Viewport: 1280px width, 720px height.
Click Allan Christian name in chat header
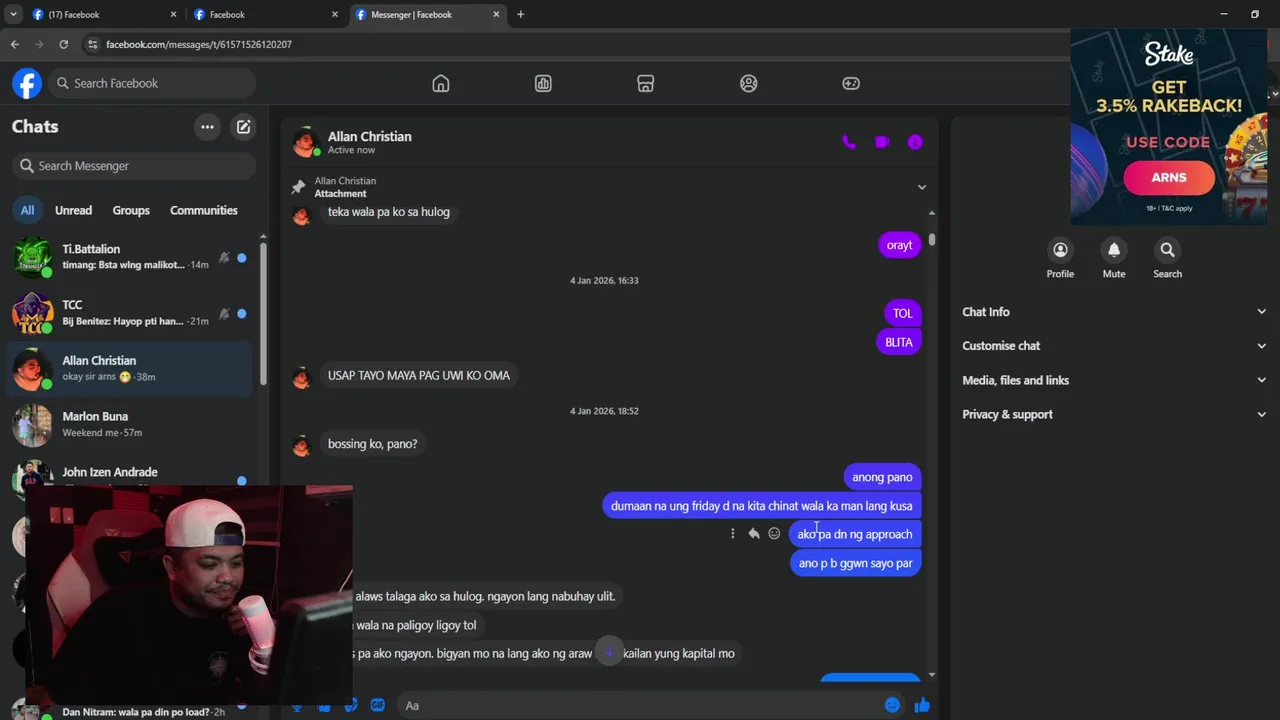(x=369, y=136)
